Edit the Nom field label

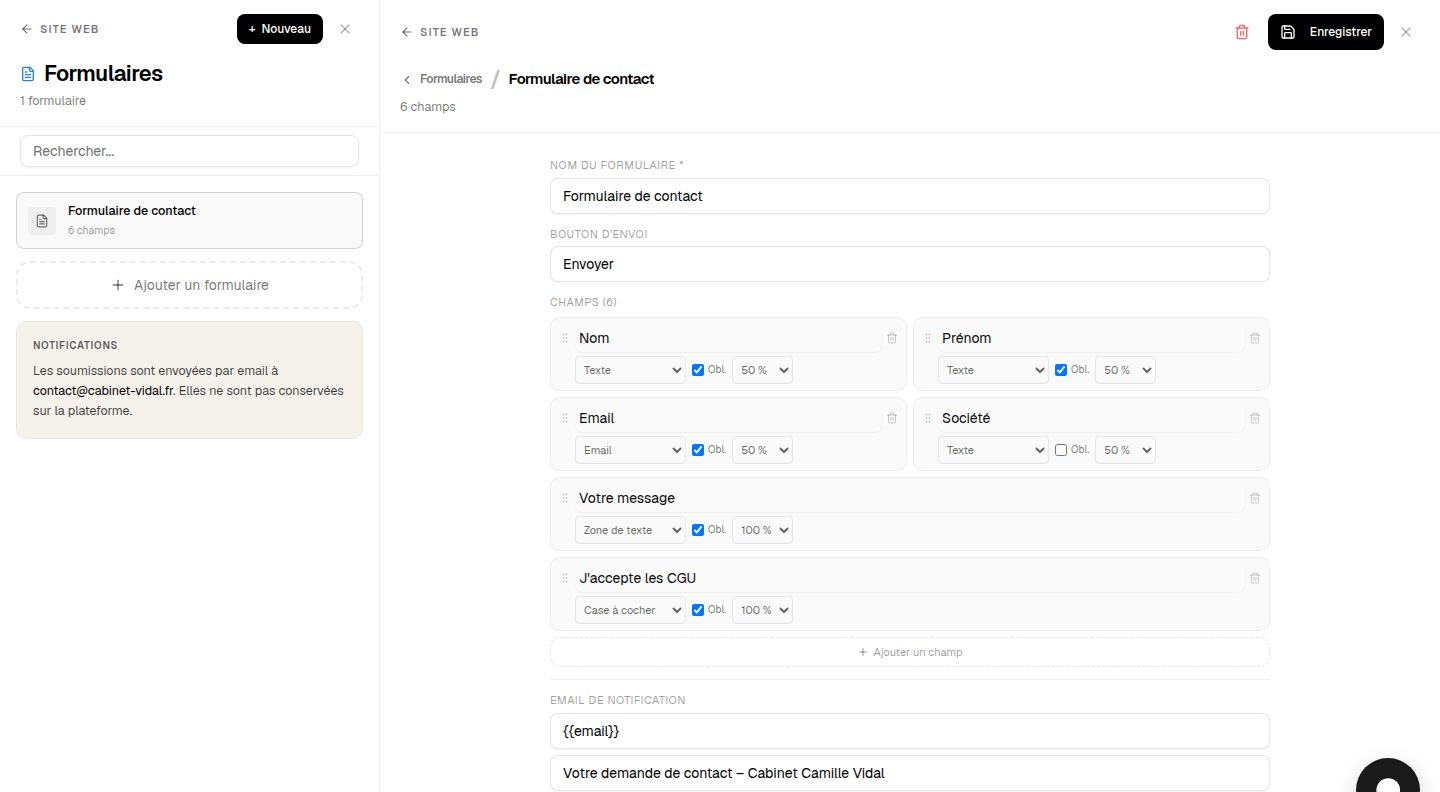point(728,338)
